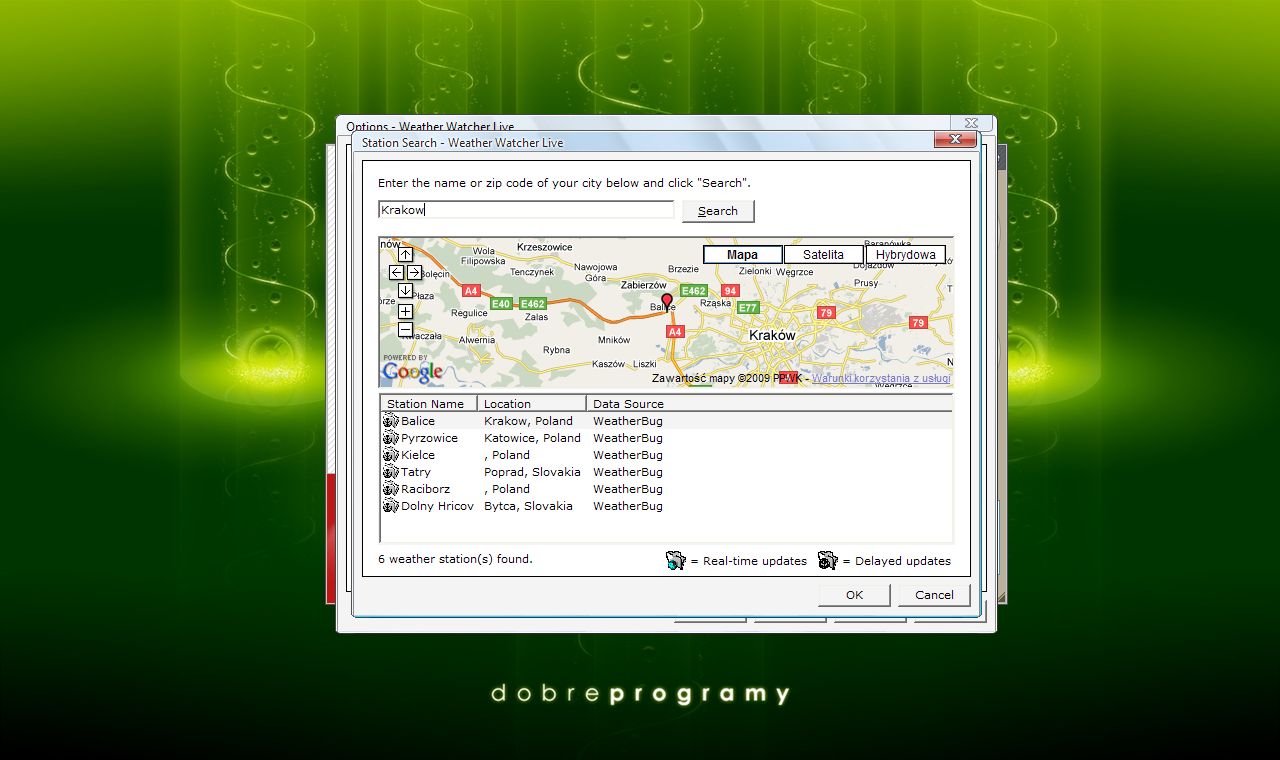
Task: Click the Tatry station icon
Action: (x=390, y=472)
